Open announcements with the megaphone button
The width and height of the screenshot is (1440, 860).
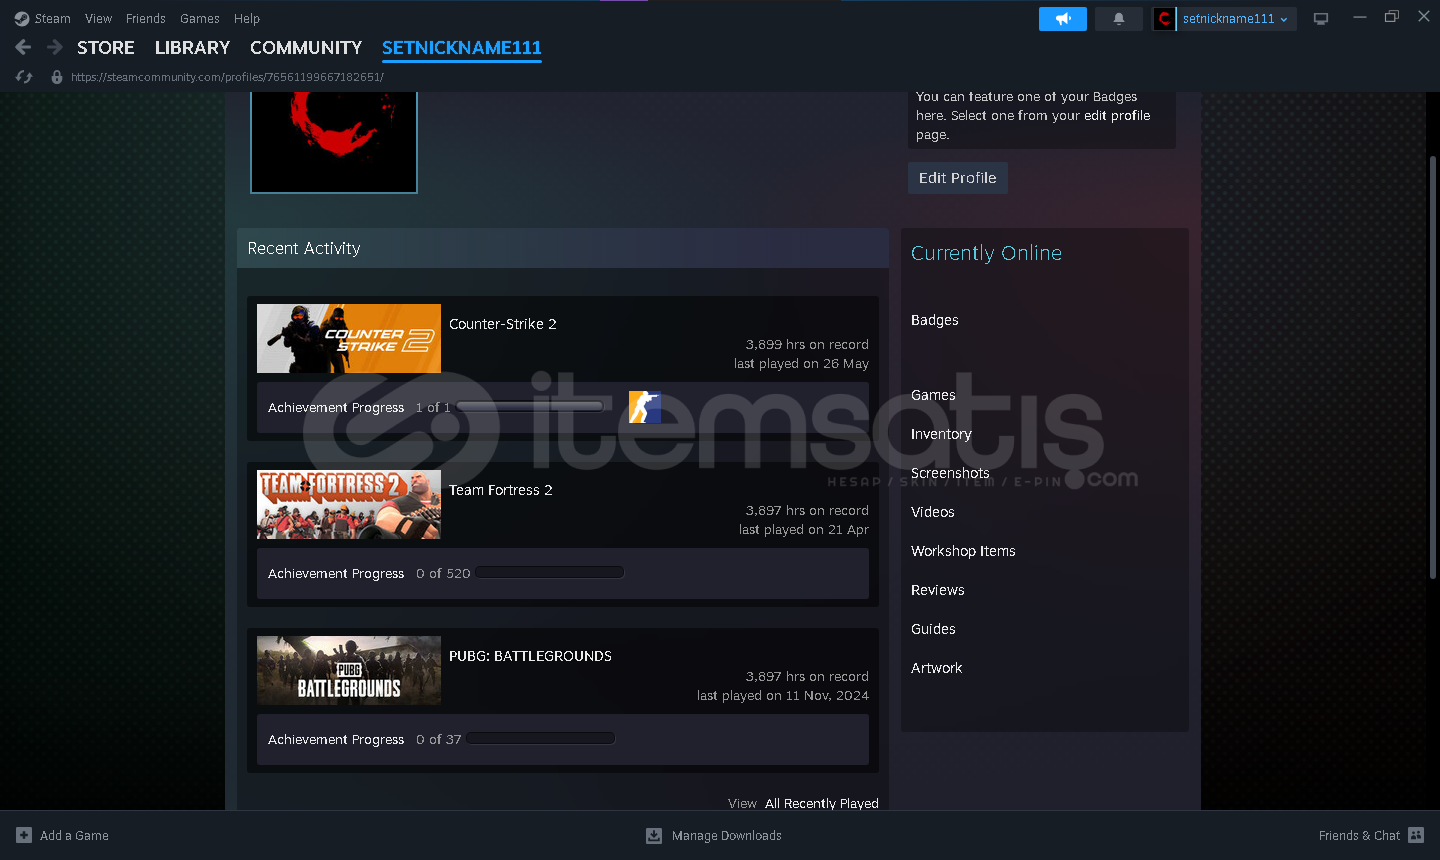(1063, 19)
